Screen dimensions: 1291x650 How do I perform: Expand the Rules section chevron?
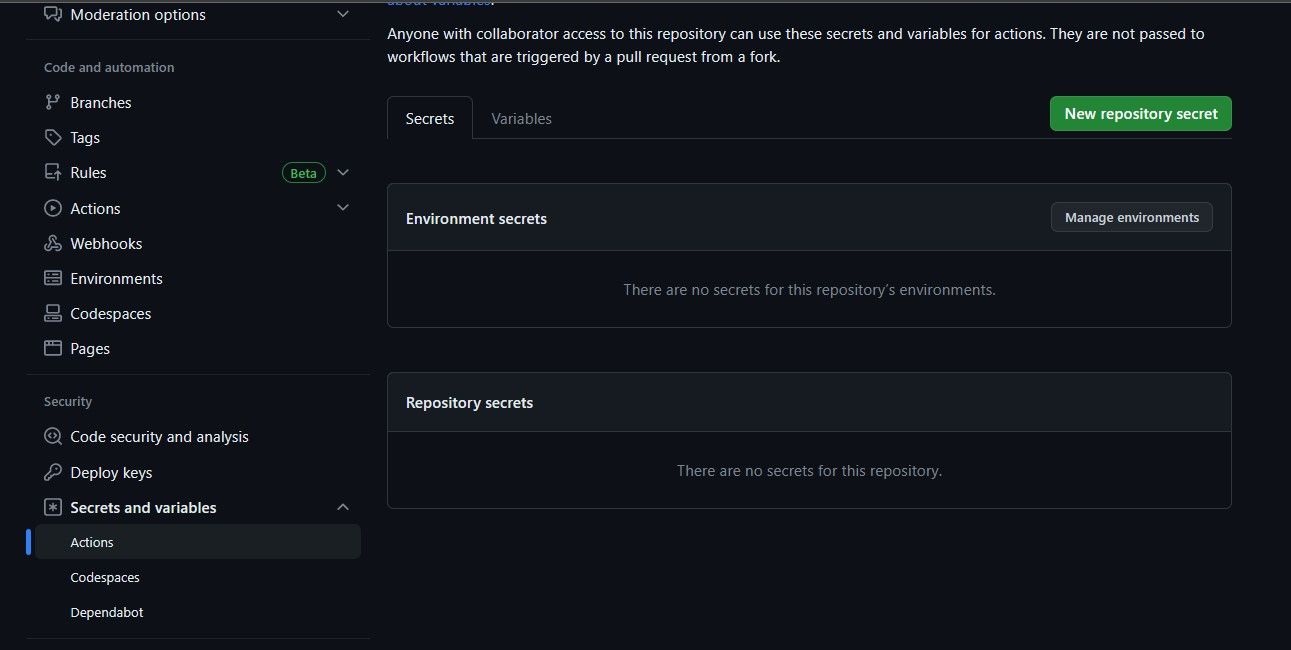coord(343,172)
